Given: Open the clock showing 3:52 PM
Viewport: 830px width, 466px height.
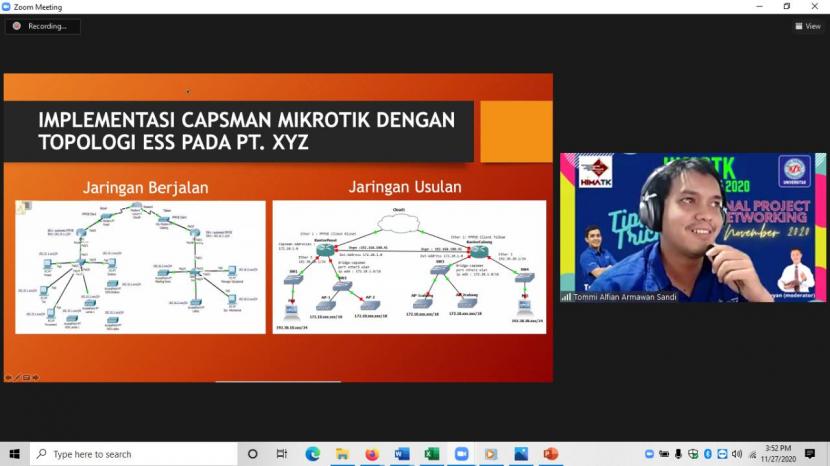Looking at the screenshot, I should tap(778, 454).
